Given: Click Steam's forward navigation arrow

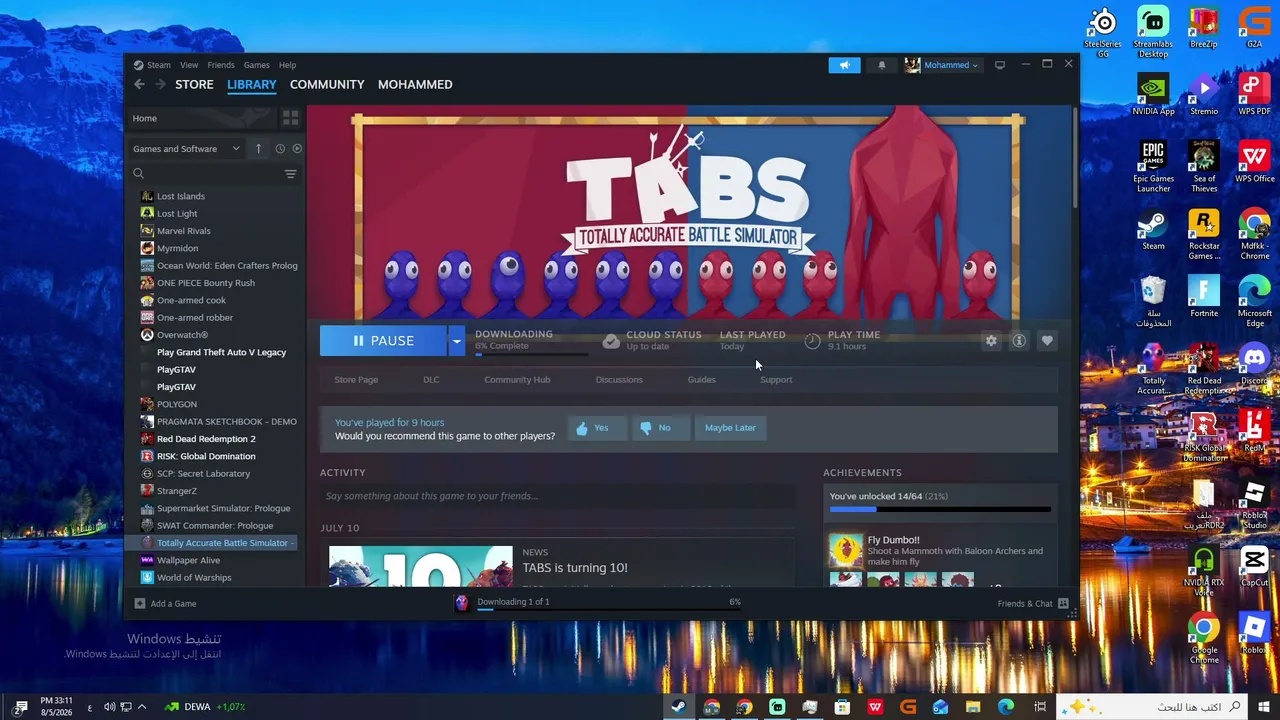Looking at the screenshot, I should point(160,85).
